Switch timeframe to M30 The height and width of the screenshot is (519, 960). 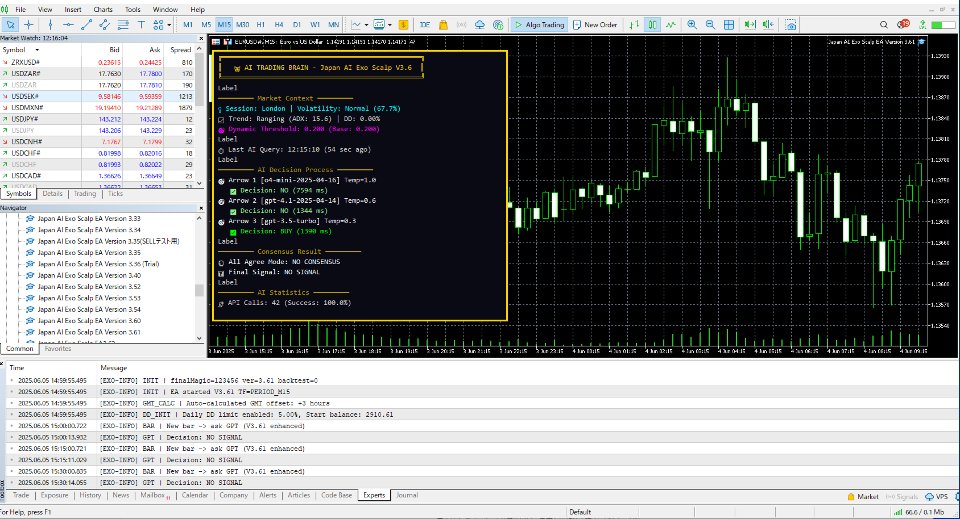pyautogui.click(x=242, y=24)
